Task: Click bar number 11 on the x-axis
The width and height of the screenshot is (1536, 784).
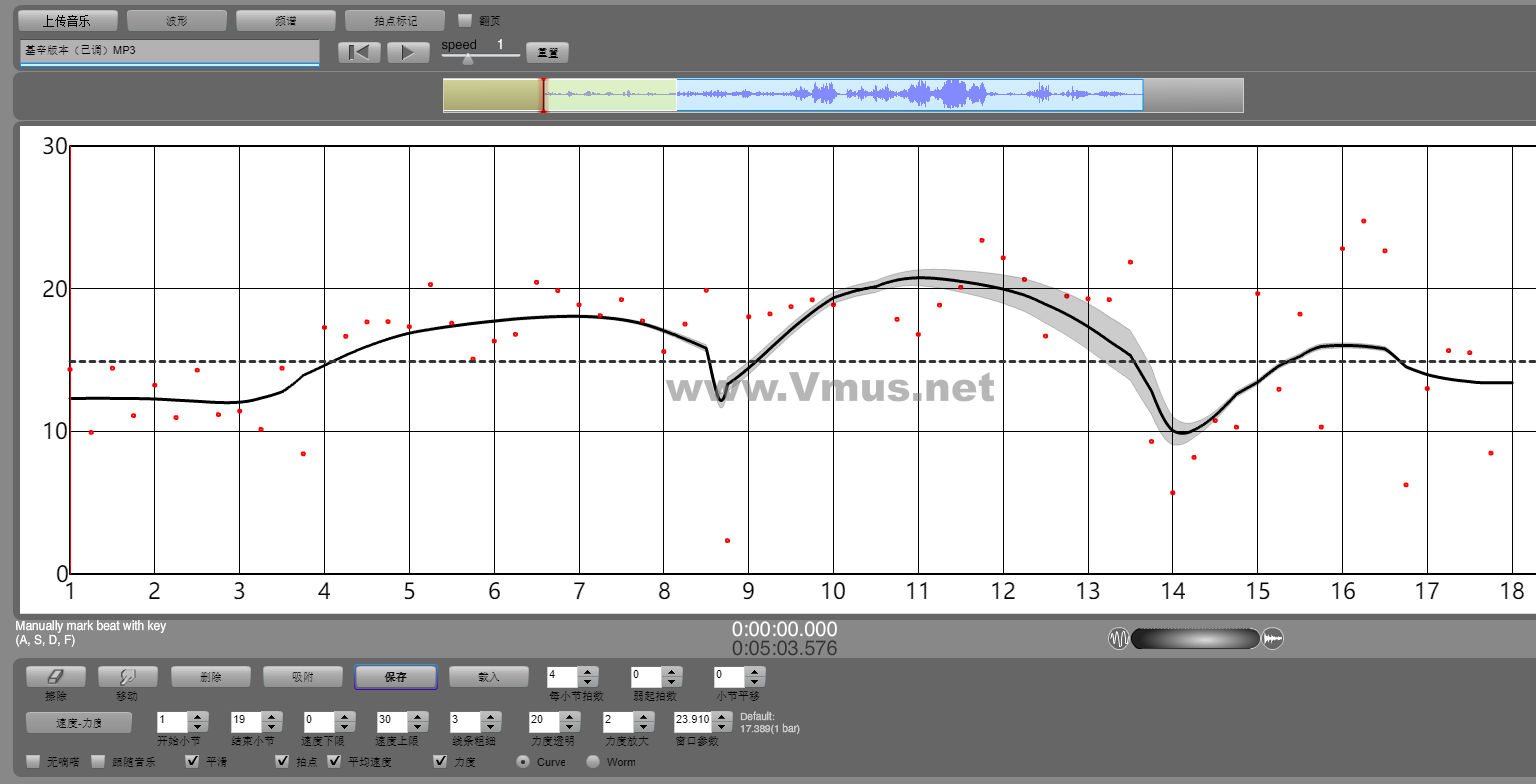Action: (x=917, y=590)
